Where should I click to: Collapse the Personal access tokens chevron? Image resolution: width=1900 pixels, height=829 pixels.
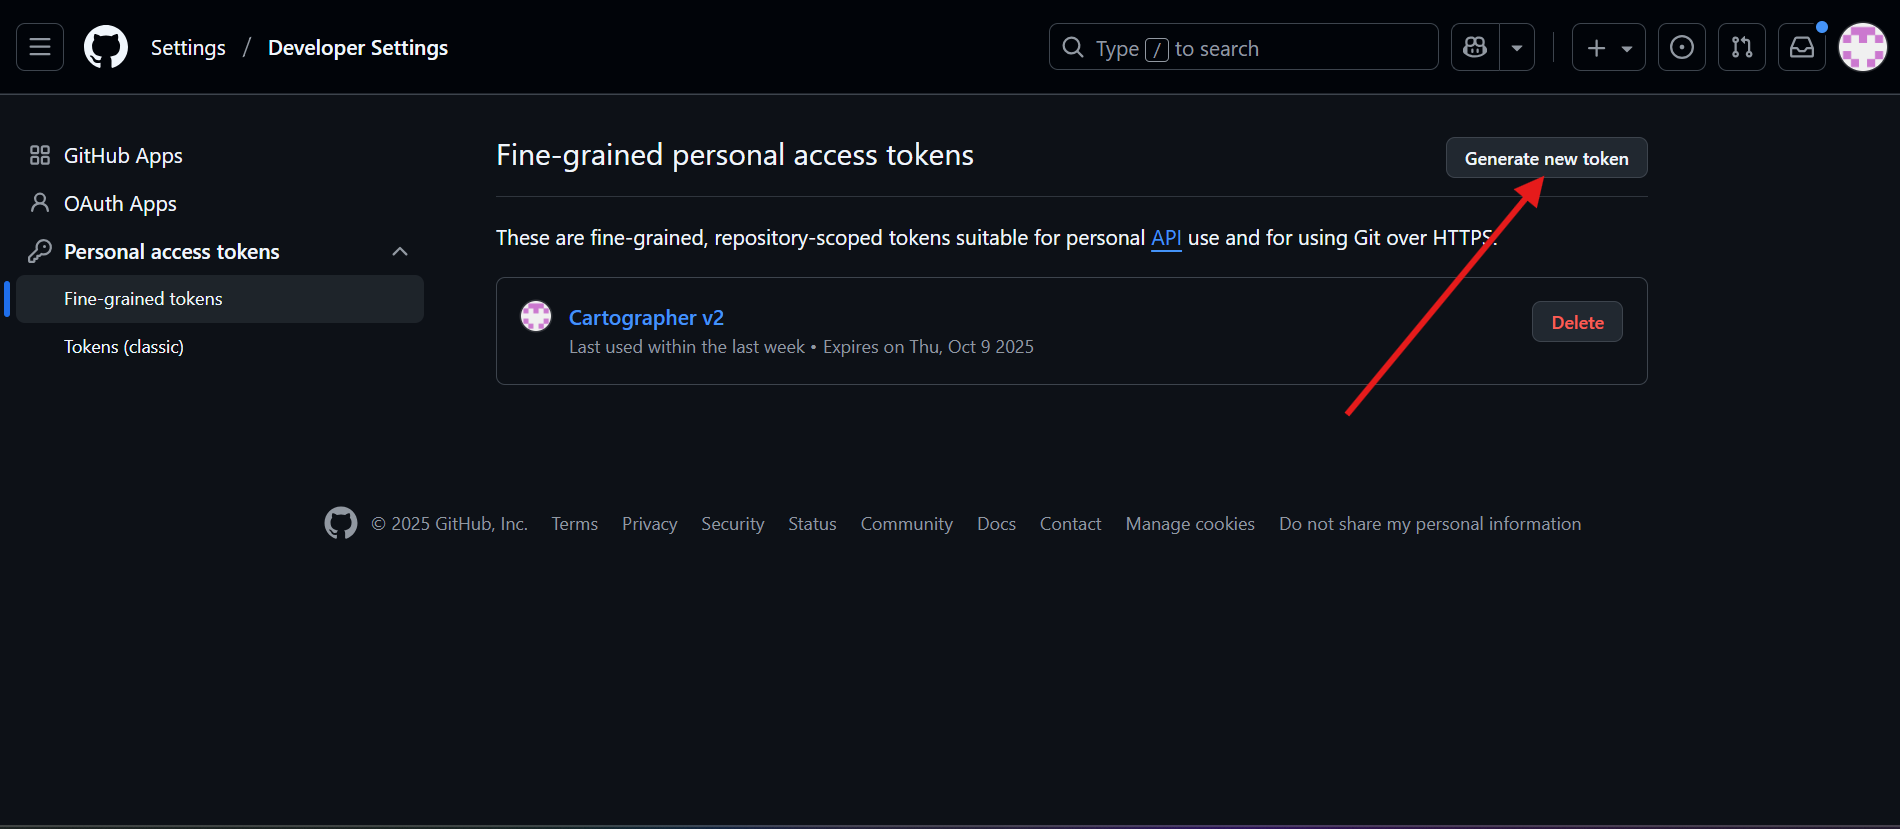[400, 251]
